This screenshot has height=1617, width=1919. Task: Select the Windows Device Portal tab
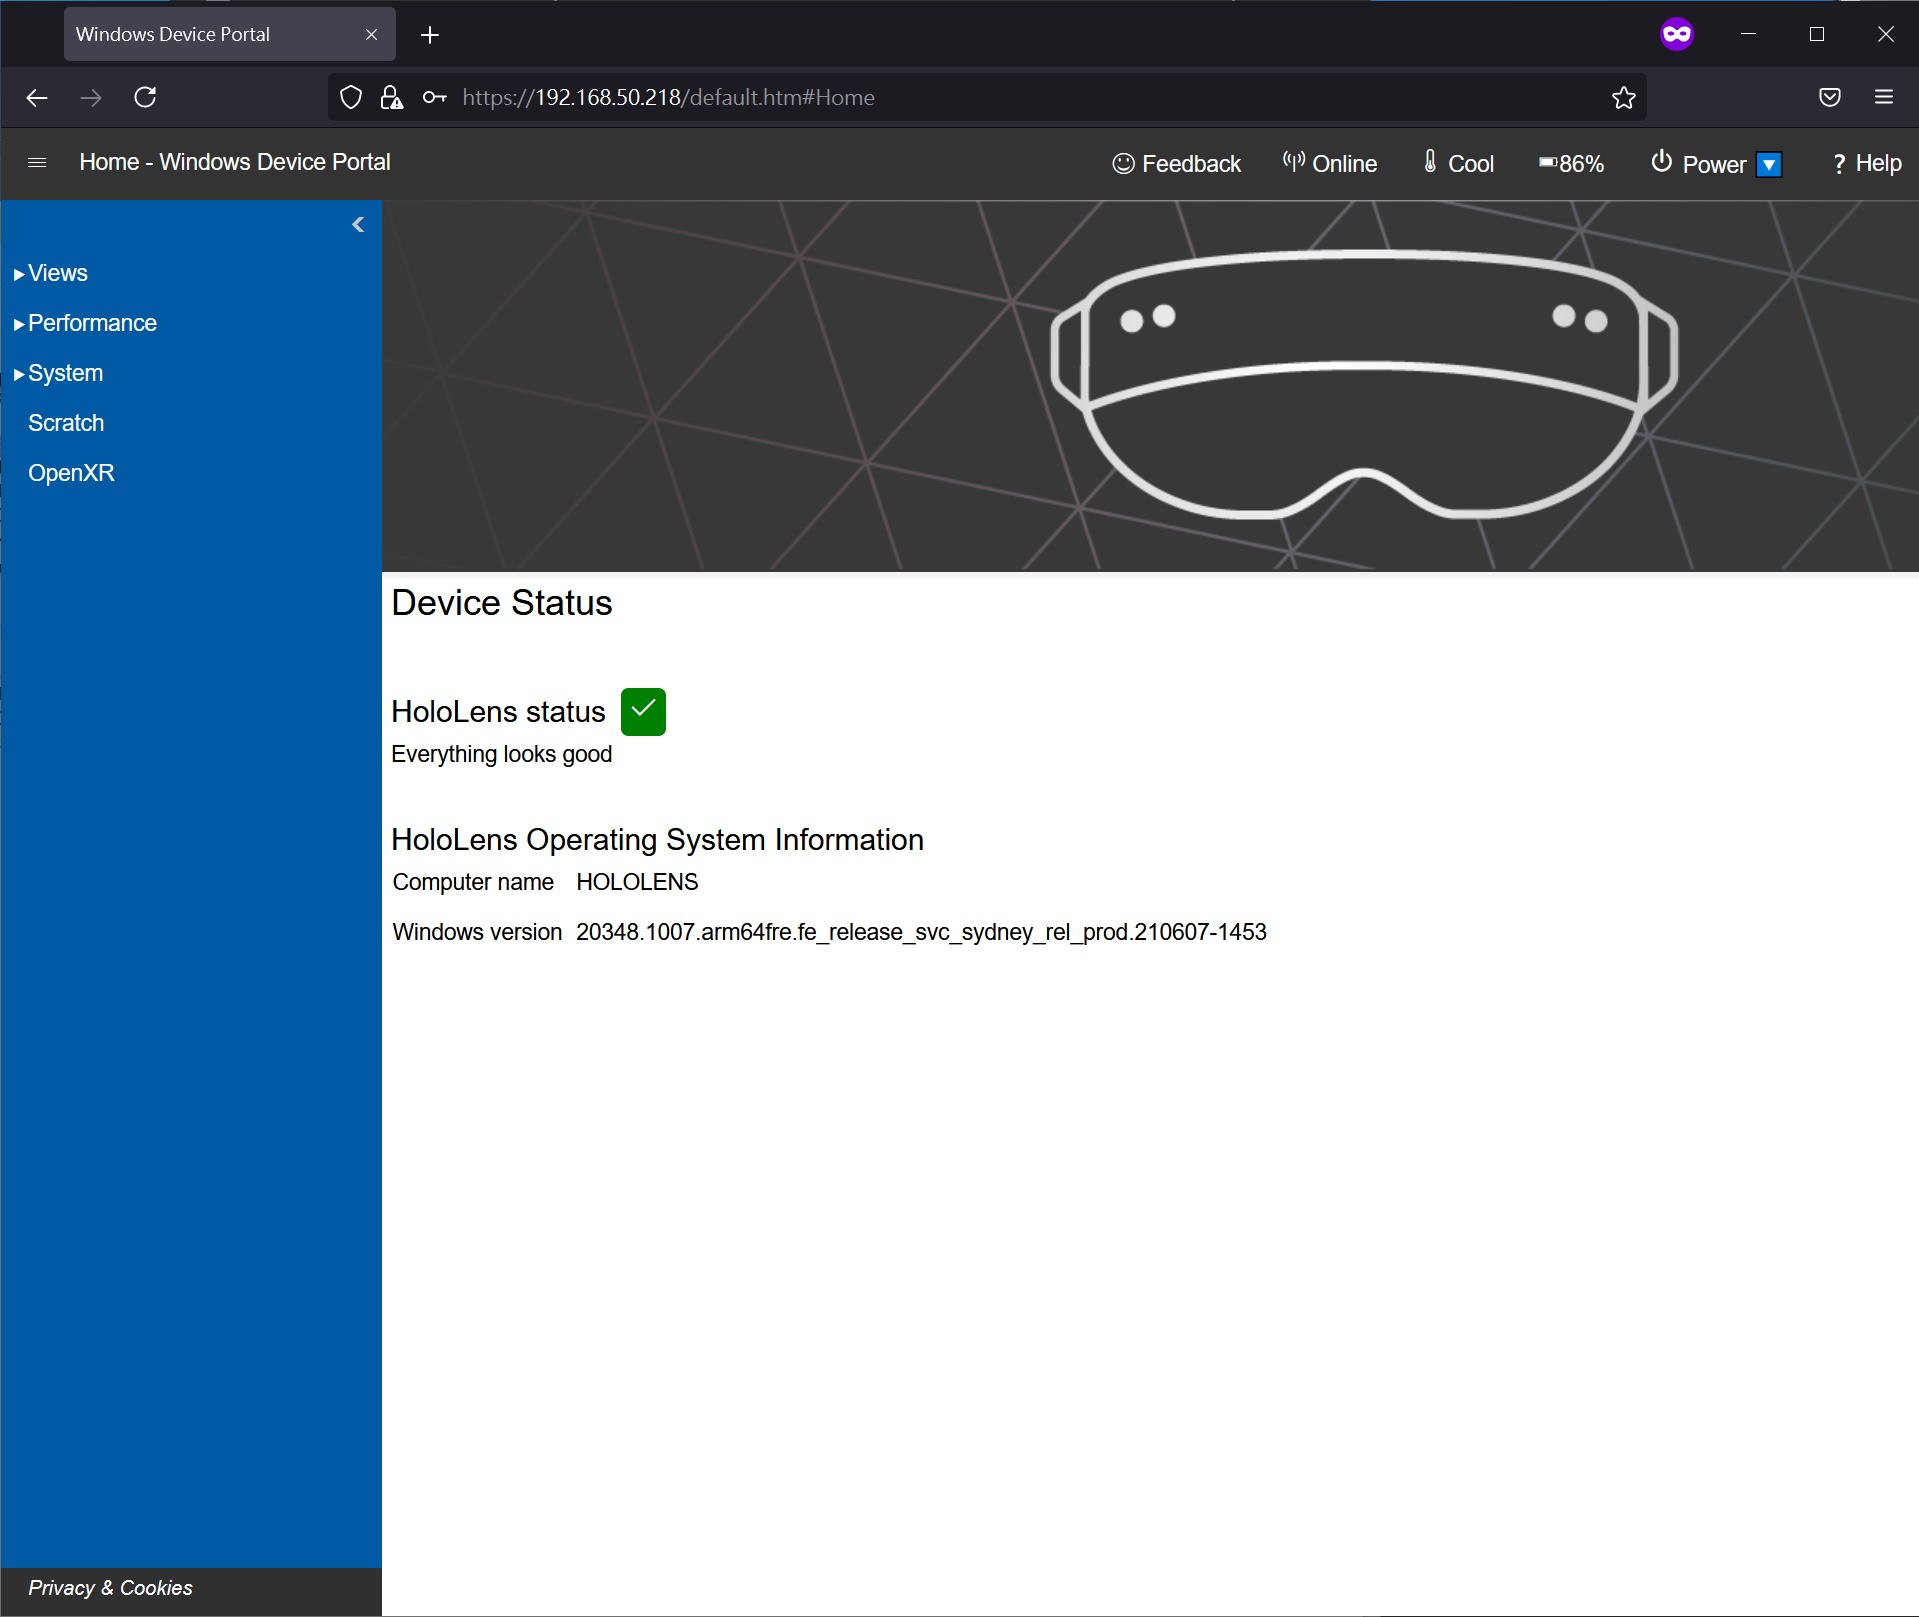pos(229,34)
